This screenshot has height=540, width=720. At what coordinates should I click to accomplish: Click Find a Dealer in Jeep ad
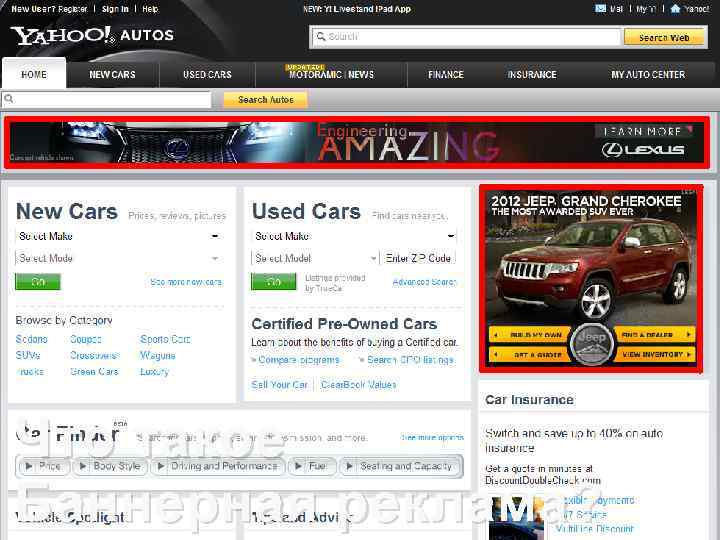point(654,335)
